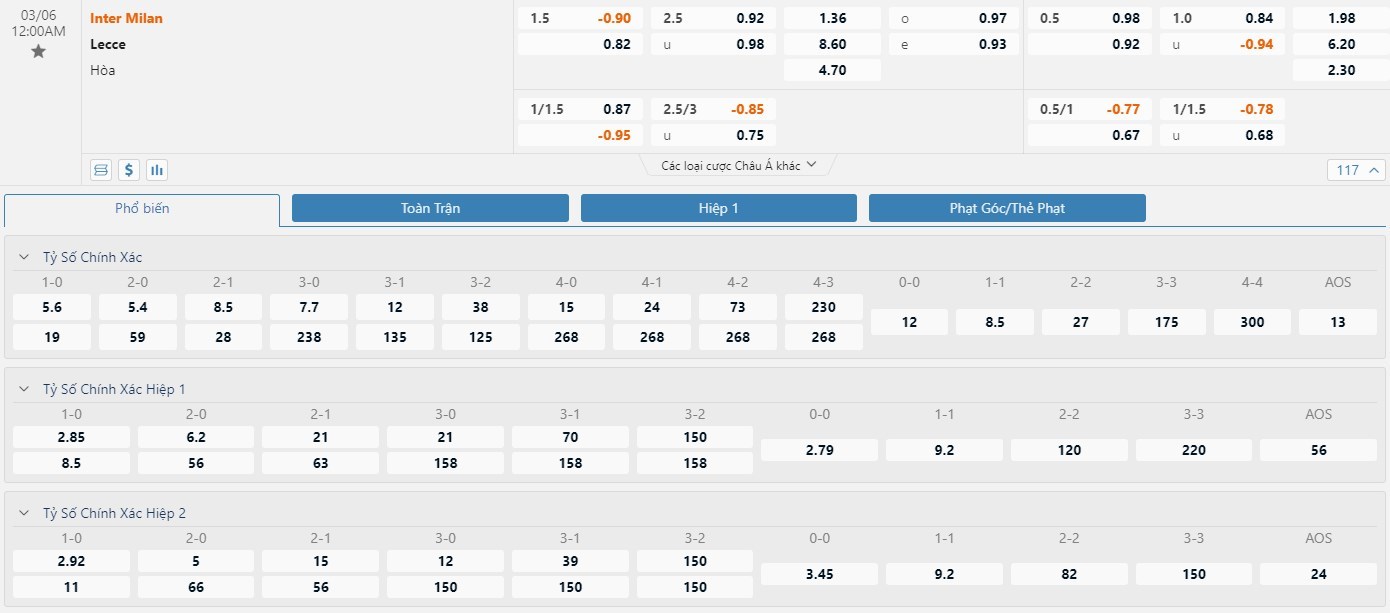
Task: Pick second-half 1-0 odds 2.92
Action: pyautogui.click(x=71, y=561)
